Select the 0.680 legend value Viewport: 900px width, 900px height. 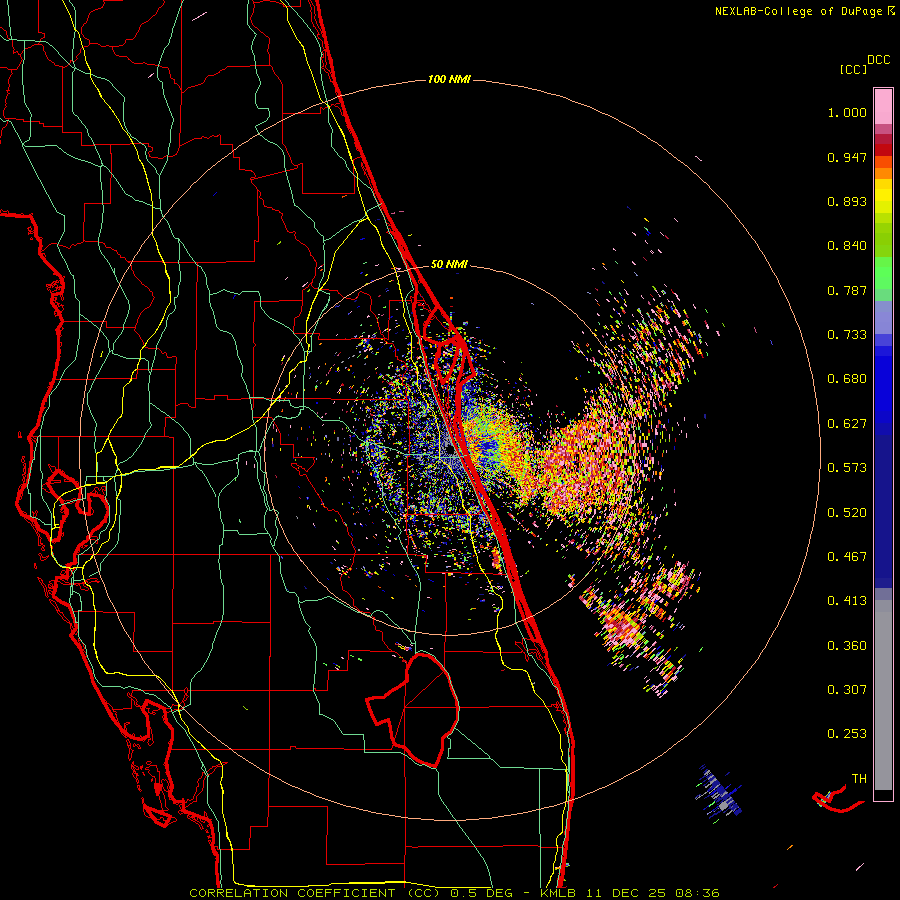(847, 379)
